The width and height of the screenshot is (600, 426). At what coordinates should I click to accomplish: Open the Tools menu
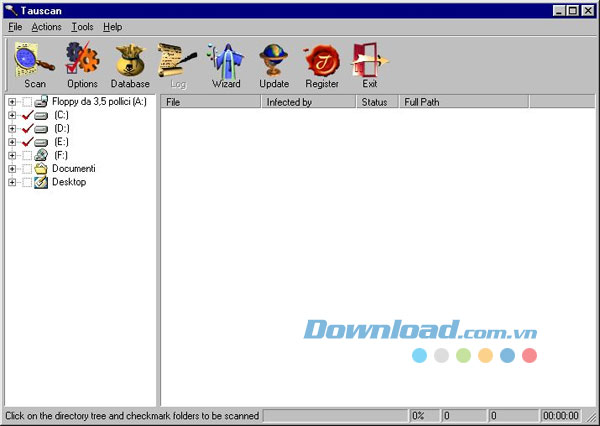tap(82, 27)
